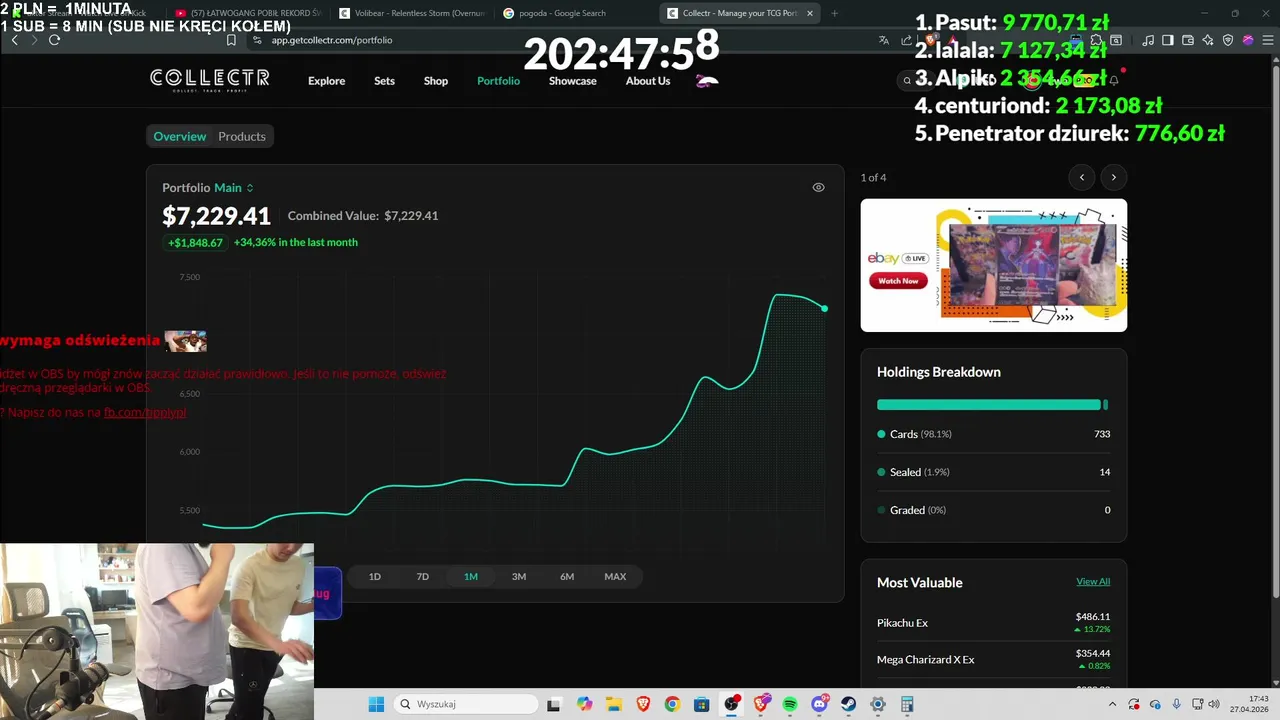Click the View All link in Most Valuable
This screenshot has height=720, width=1280.
point(1093,581)
